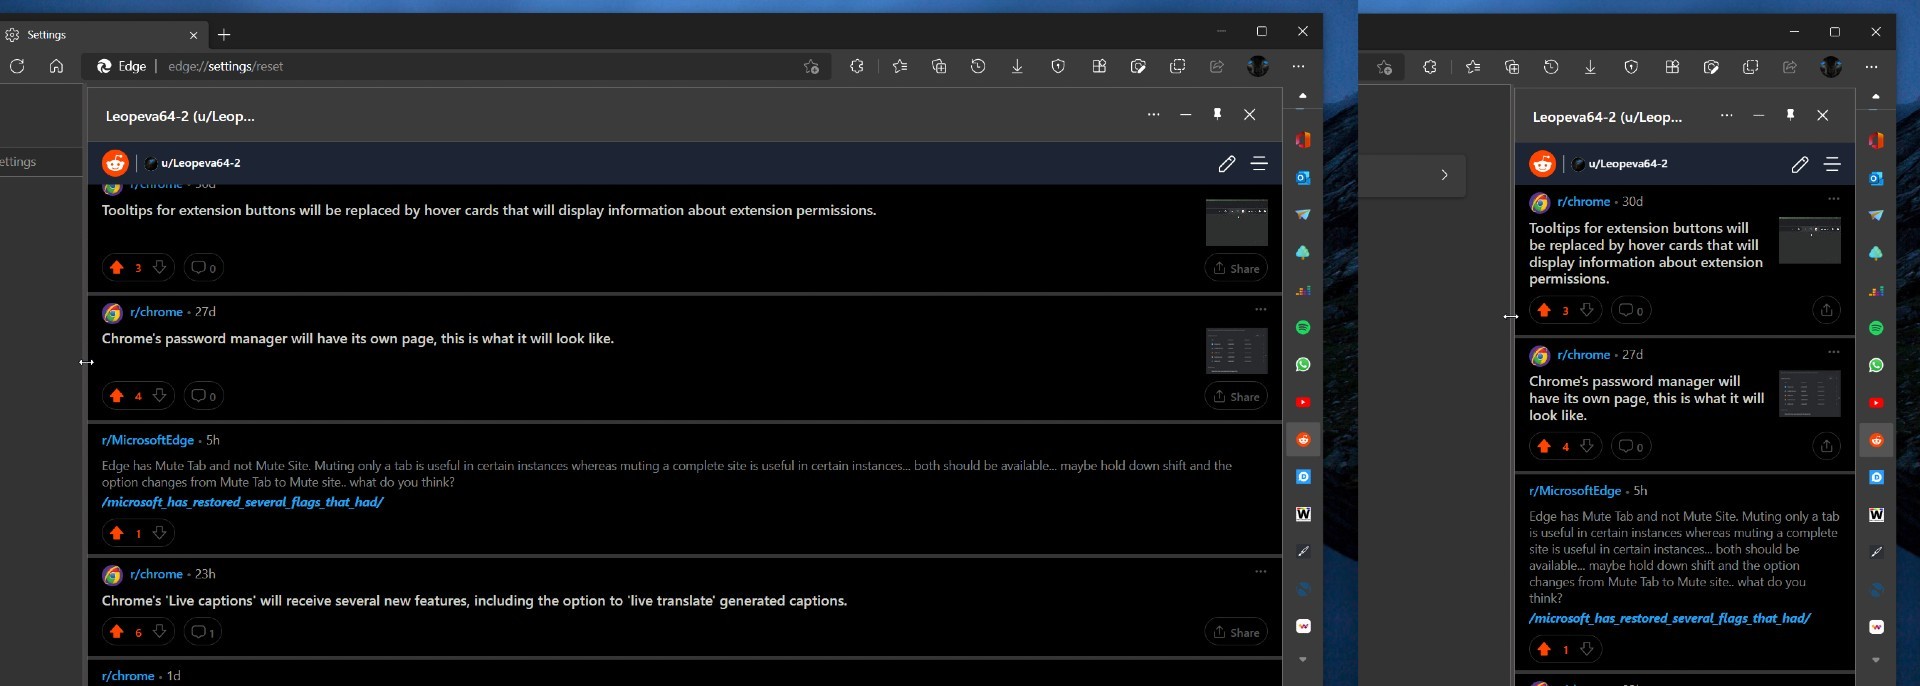Expand the chevron arrow beside the narrow Reddit panel
The width and height of the screenshot is (1920, 686).
coord(1443,175)
